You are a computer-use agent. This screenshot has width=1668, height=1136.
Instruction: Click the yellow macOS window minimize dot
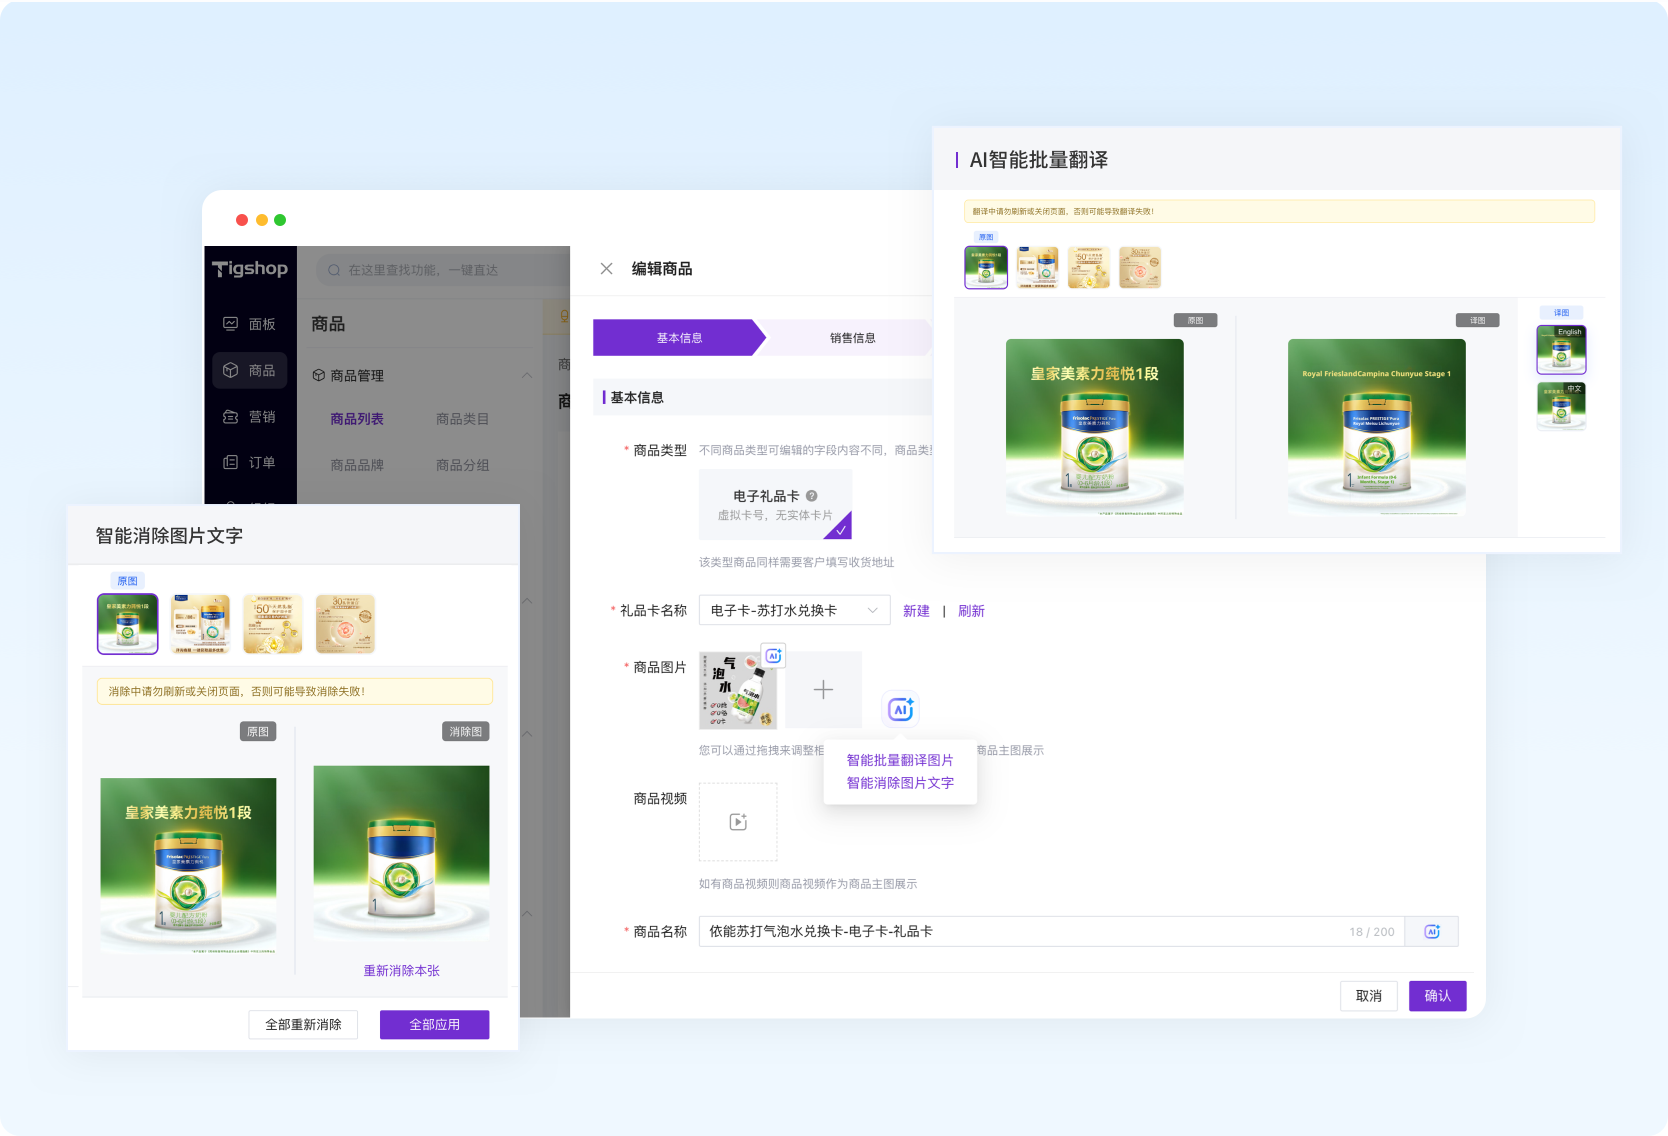[262, 220]
